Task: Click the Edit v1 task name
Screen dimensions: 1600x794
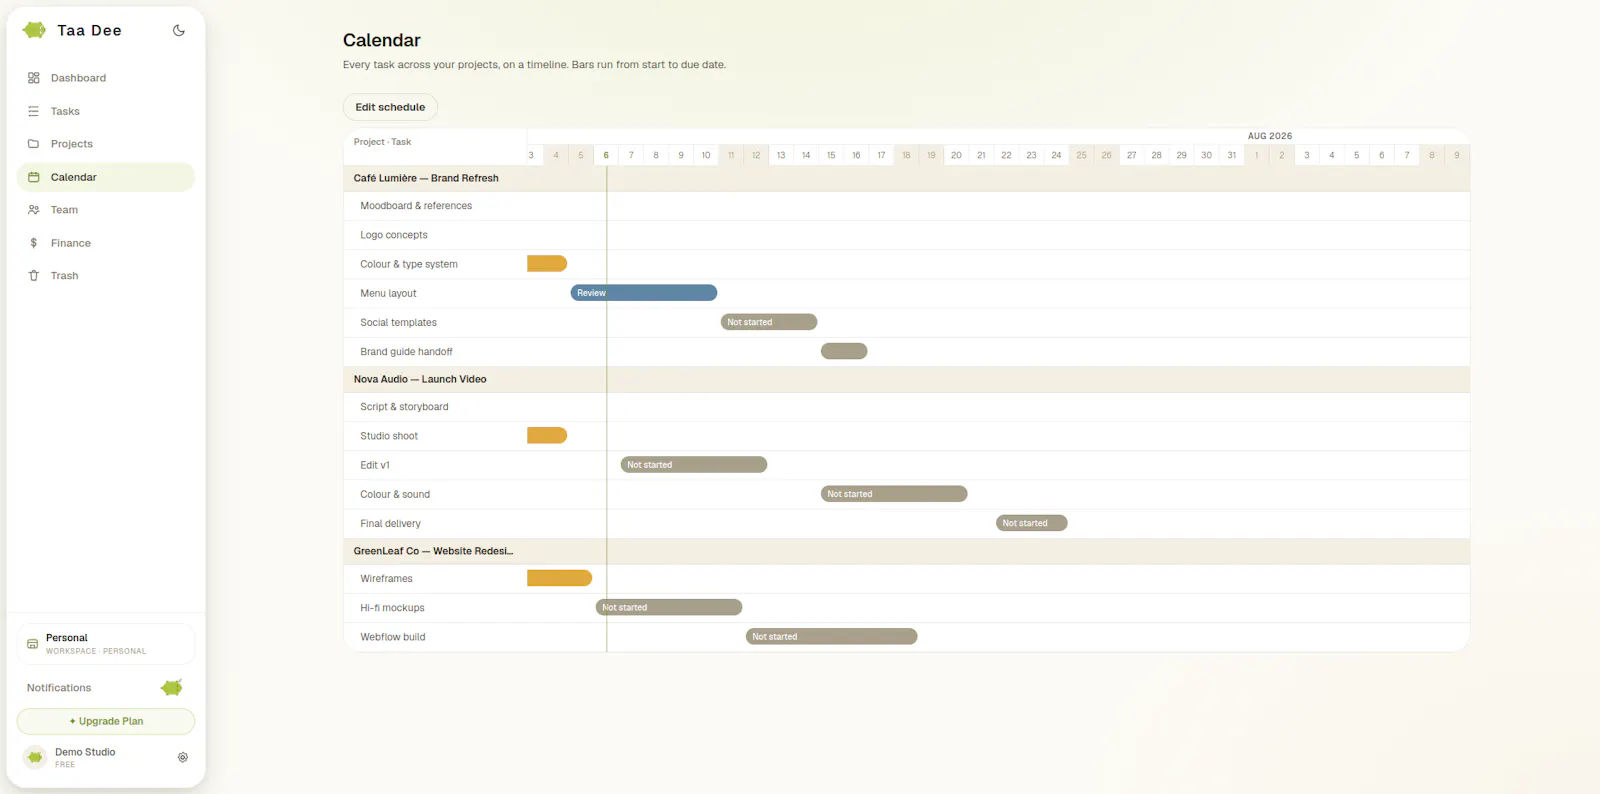Action: click(x=375, y=465)
